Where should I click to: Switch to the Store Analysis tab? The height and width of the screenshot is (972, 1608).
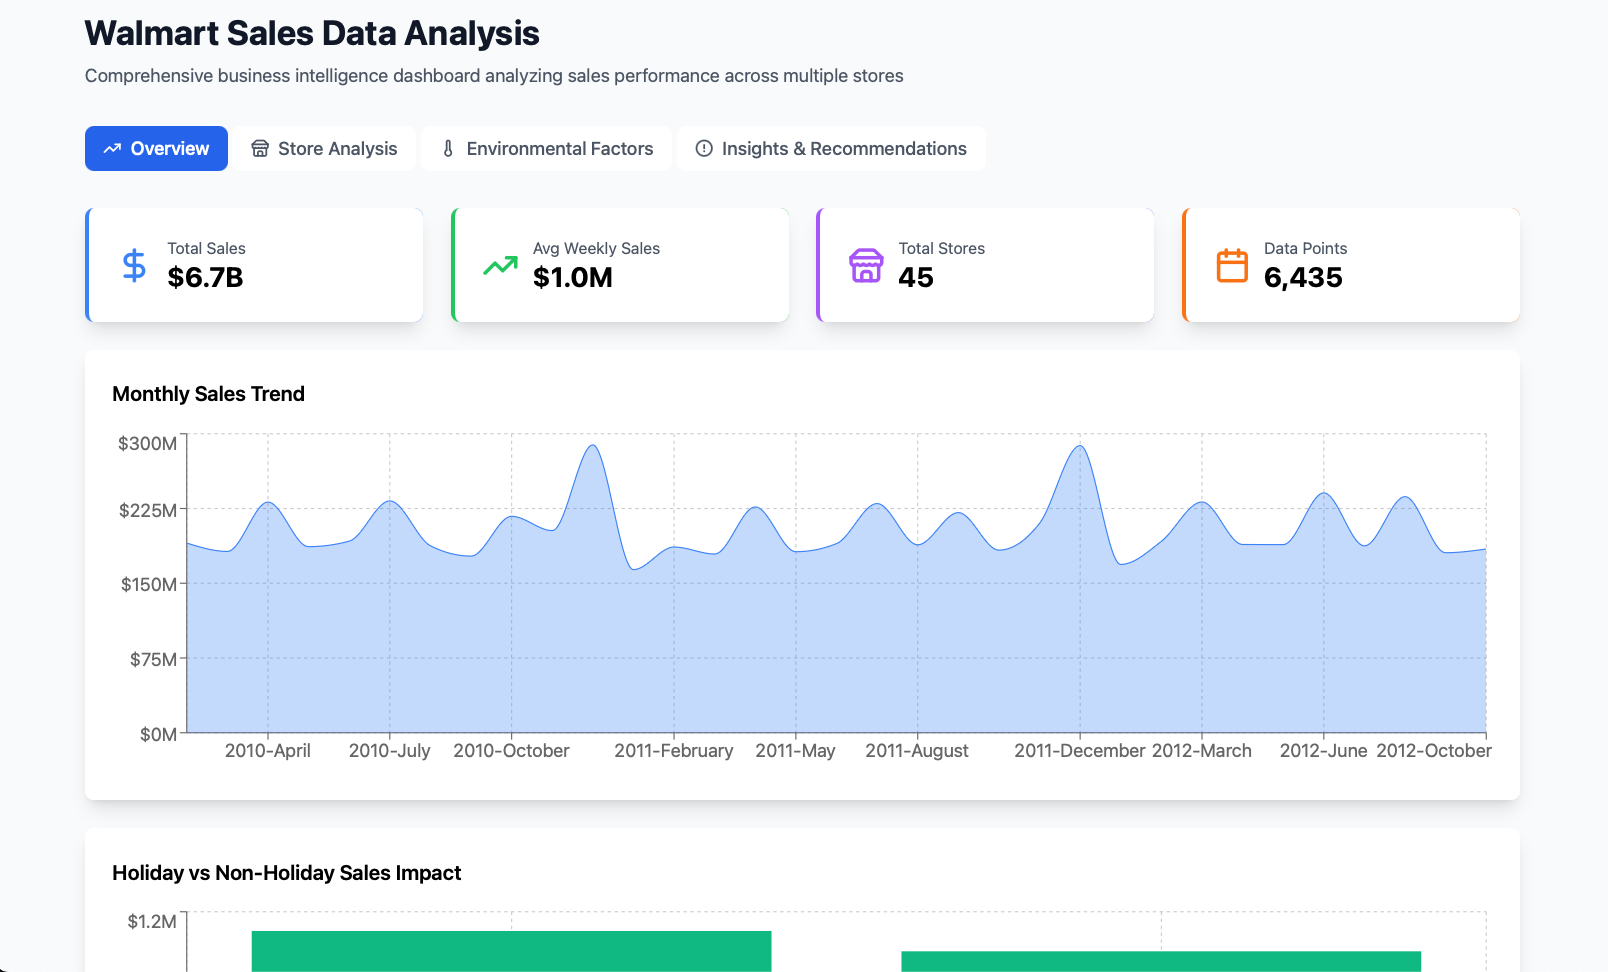point(324,148)
